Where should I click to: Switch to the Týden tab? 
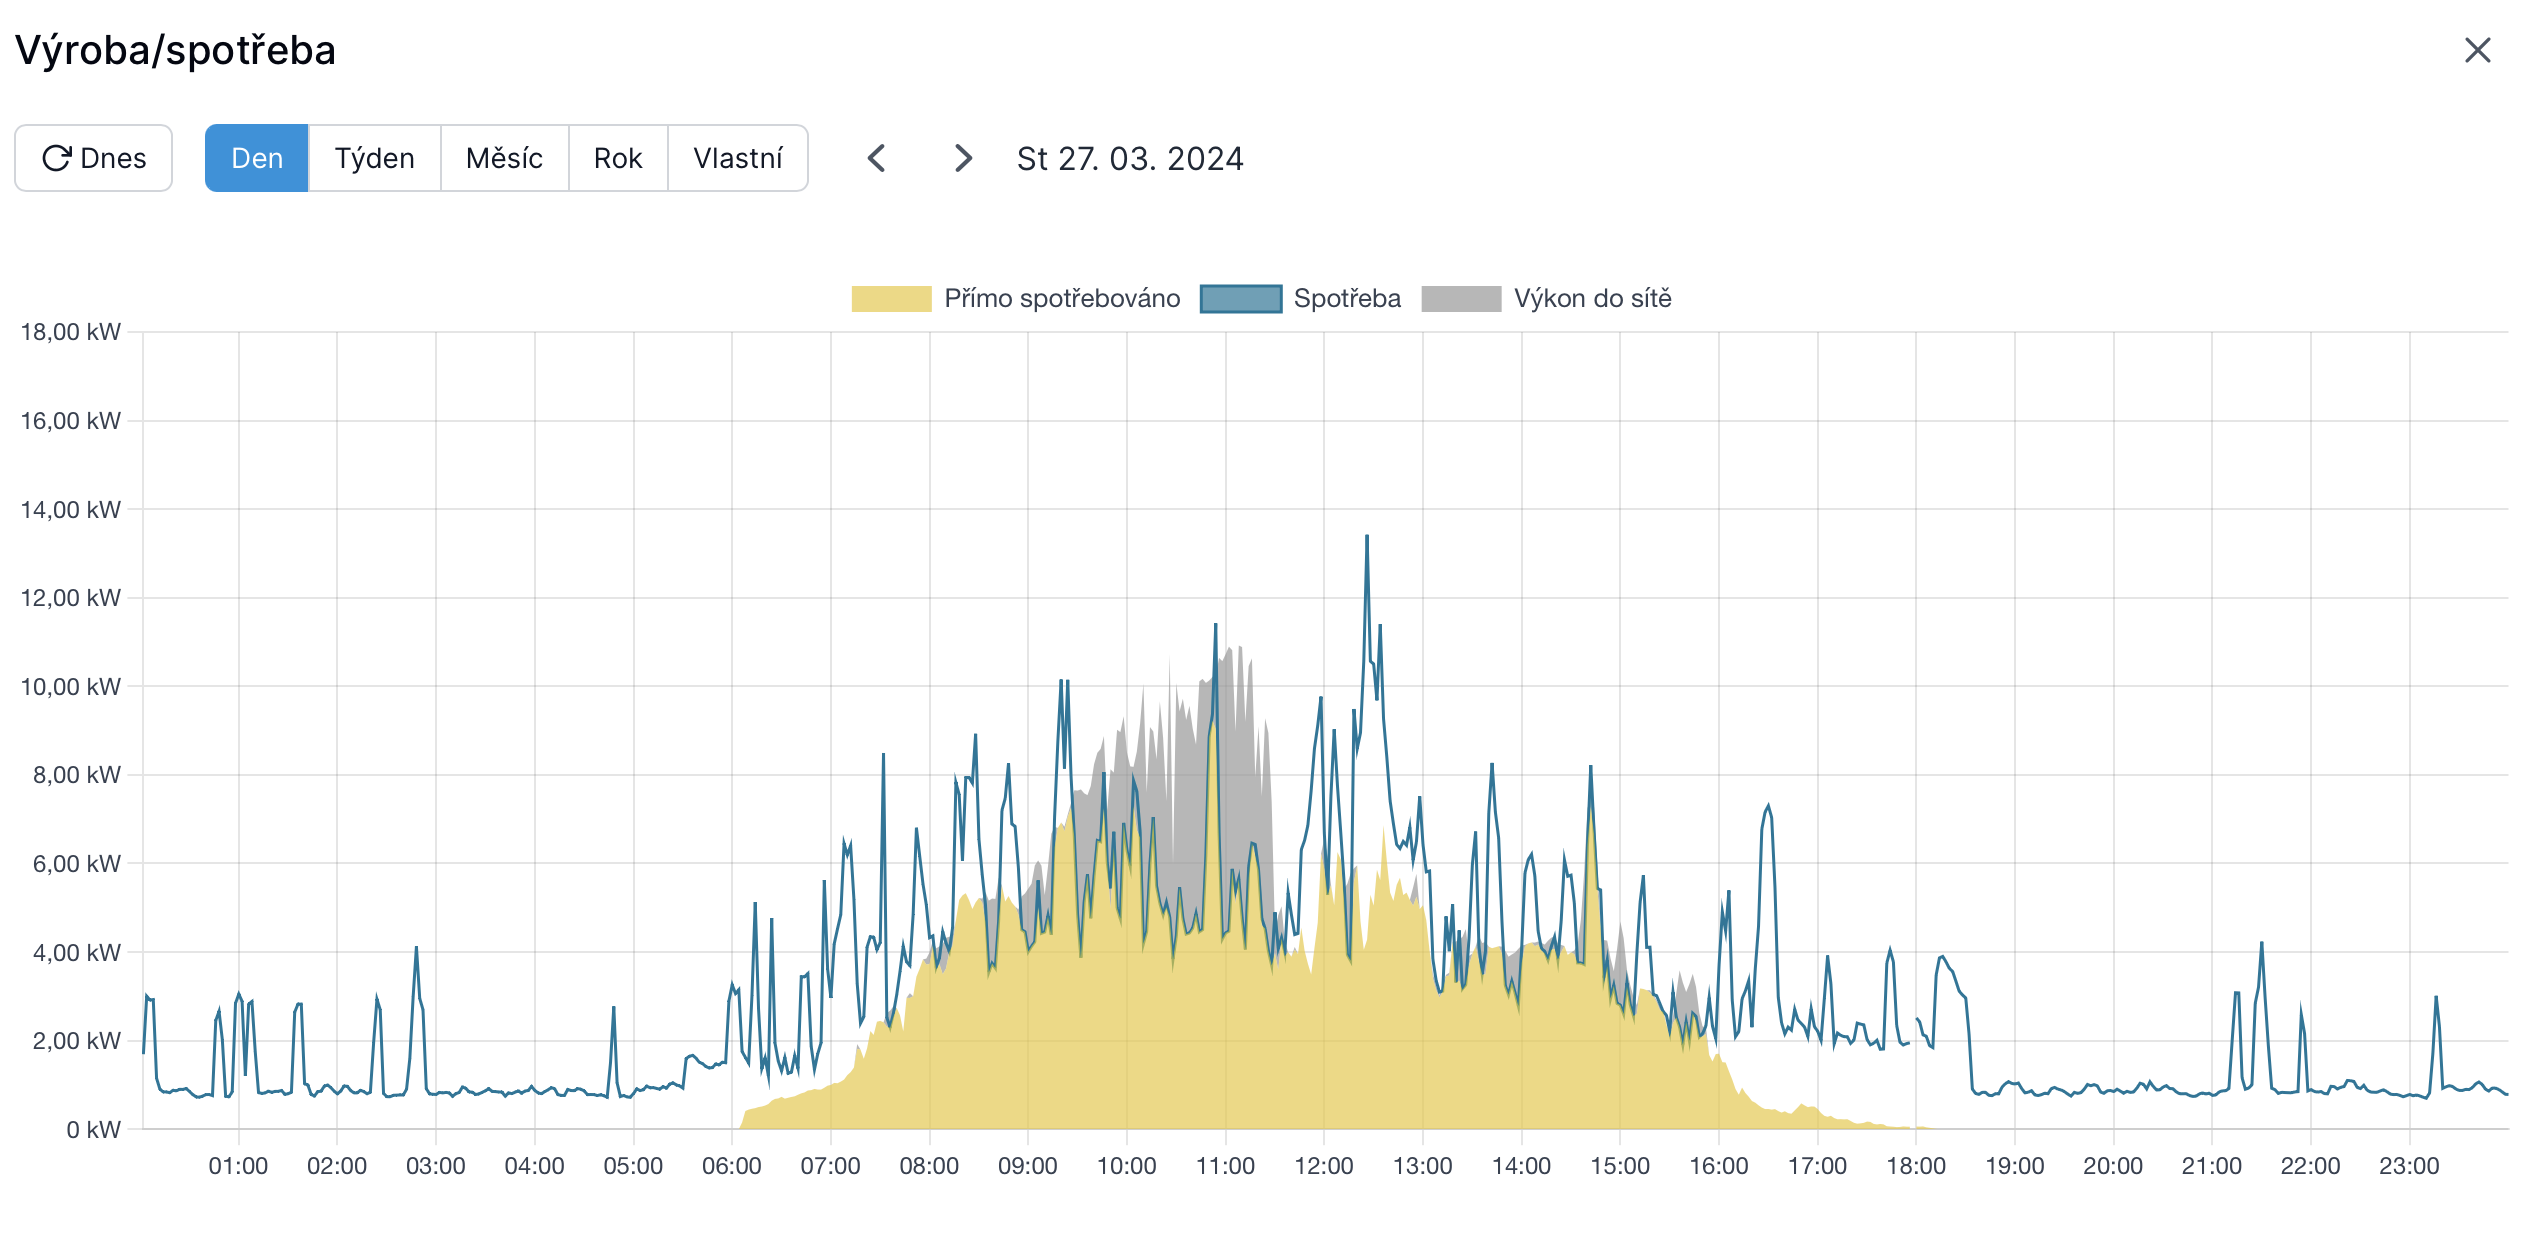click(374, 158)
